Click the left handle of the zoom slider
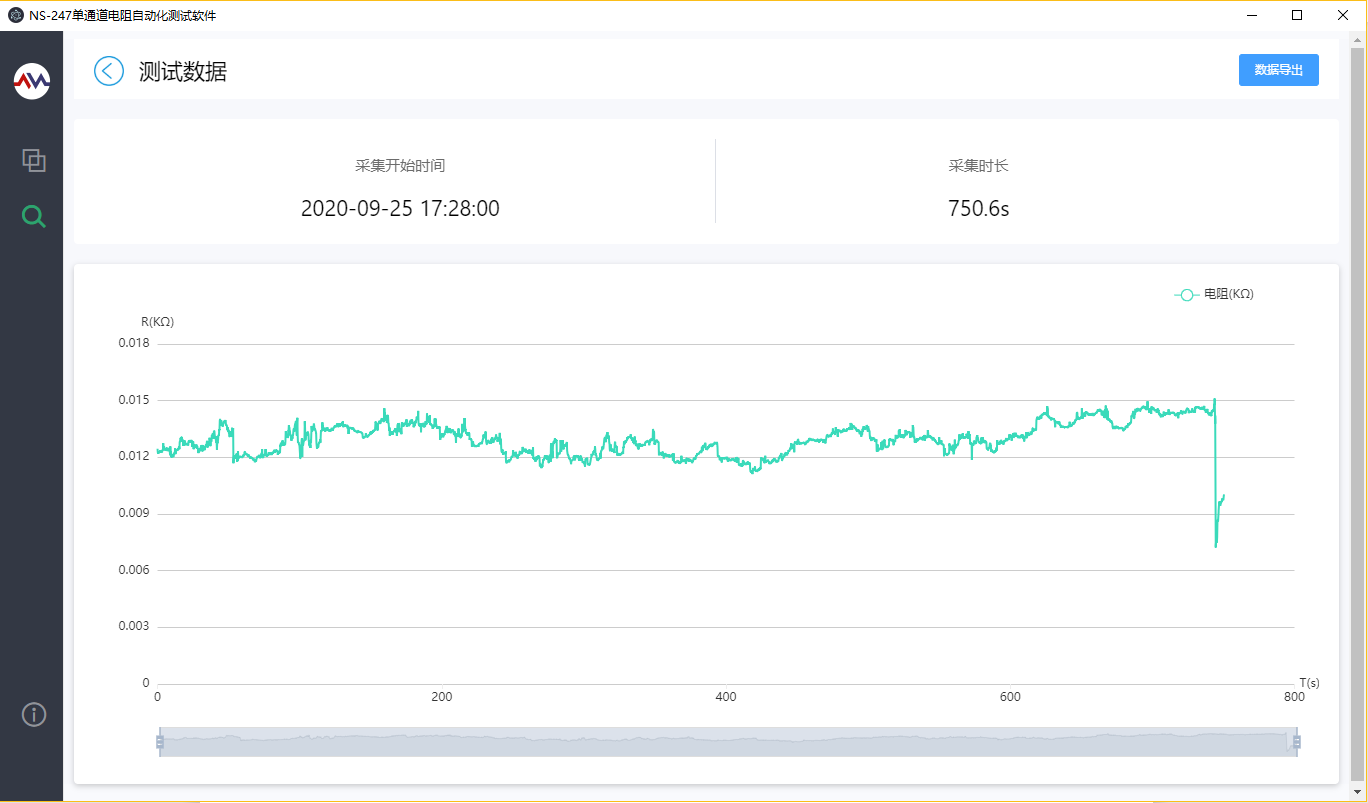 [160, 741]
